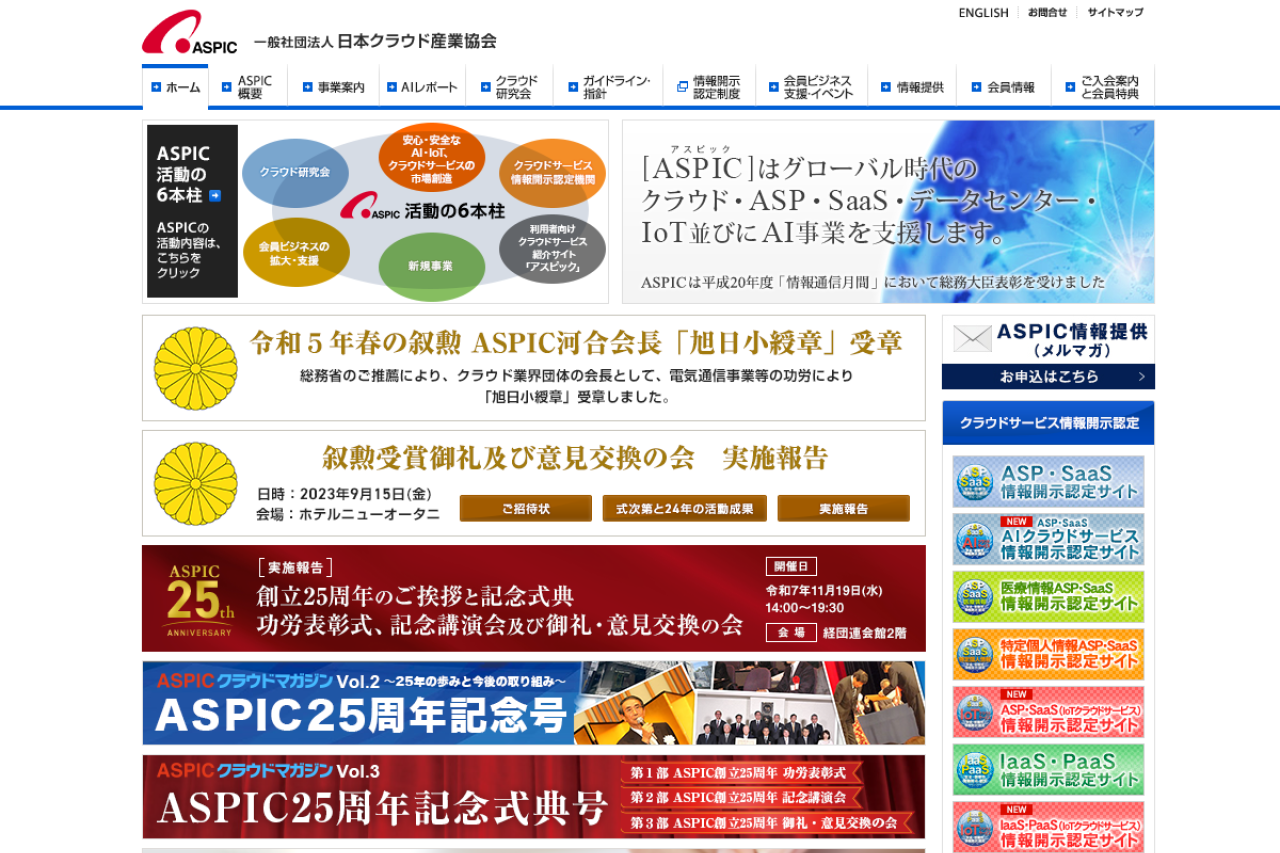Open the 特定個人情報ASP・SaaS 認定サイト badge
Viewport: 1280px width, 853px height.
(1048, 655)
